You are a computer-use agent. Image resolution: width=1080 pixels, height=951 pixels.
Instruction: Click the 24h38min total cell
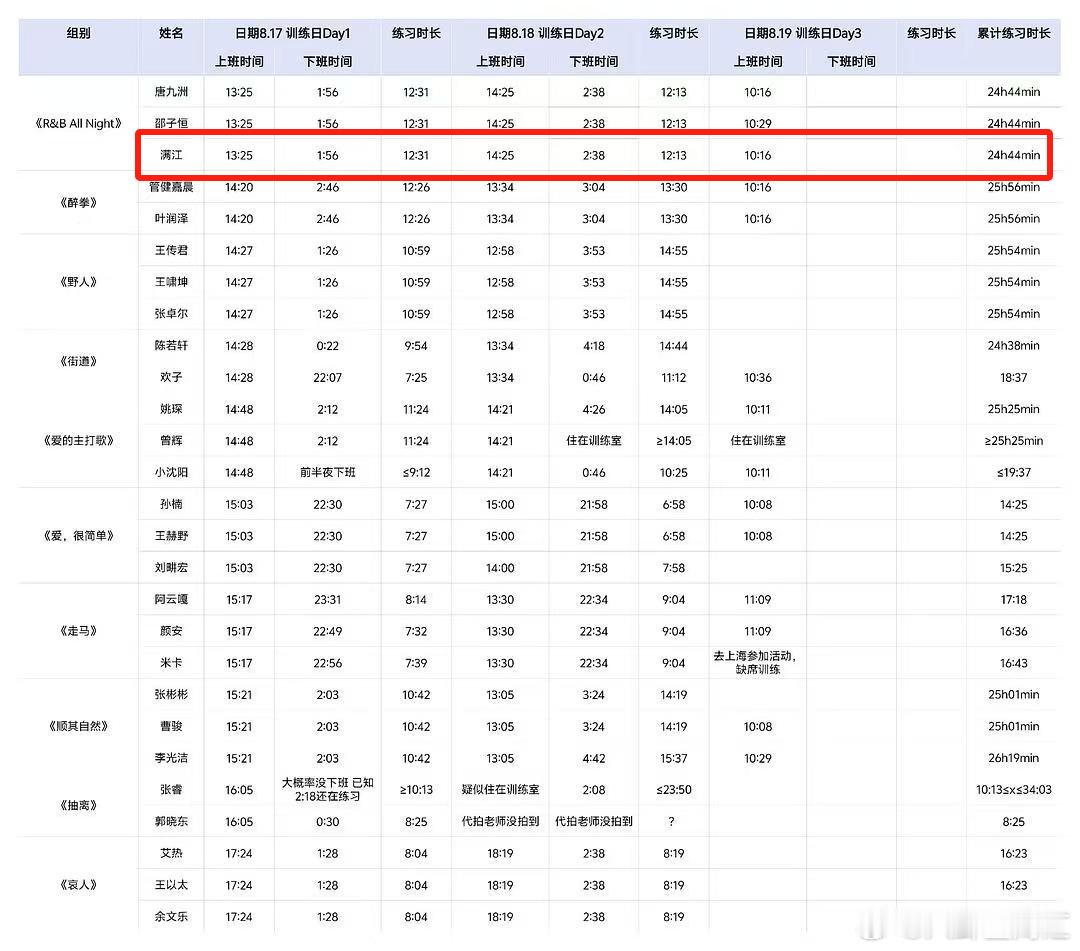1013,345
